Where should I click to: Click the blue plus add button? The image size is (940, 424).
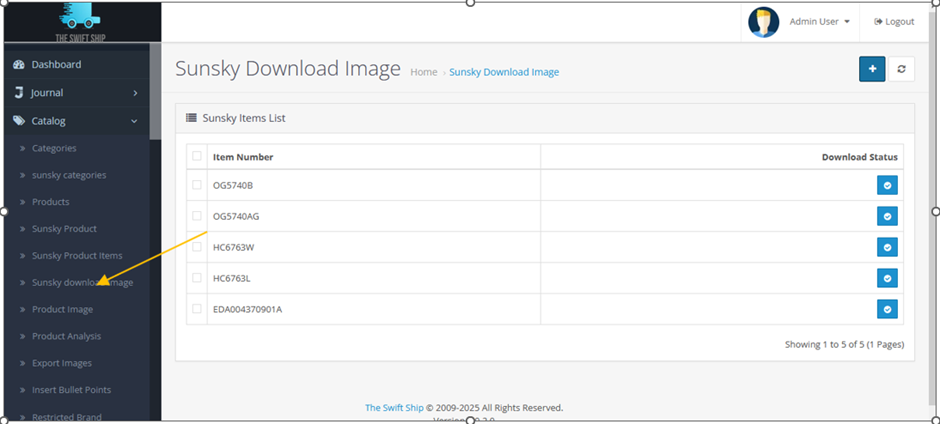(872, 69)
